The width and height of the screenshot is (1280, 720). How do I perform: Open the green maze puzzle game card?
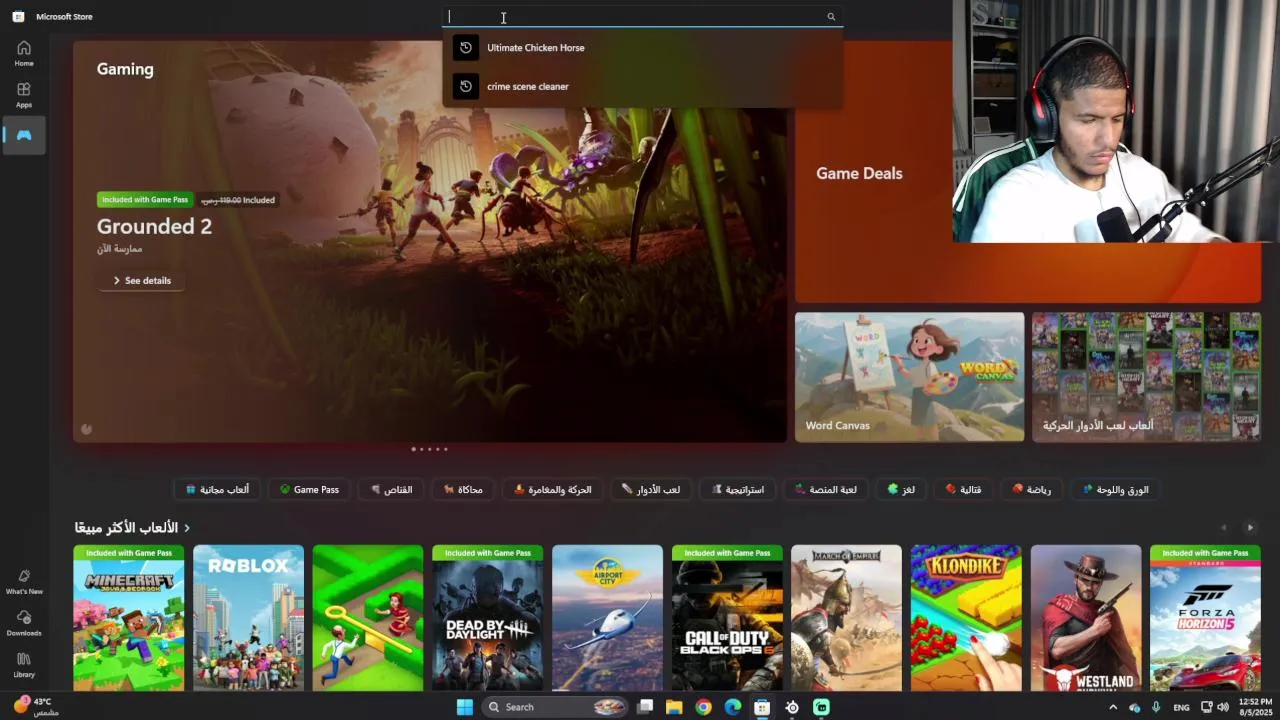368,618
